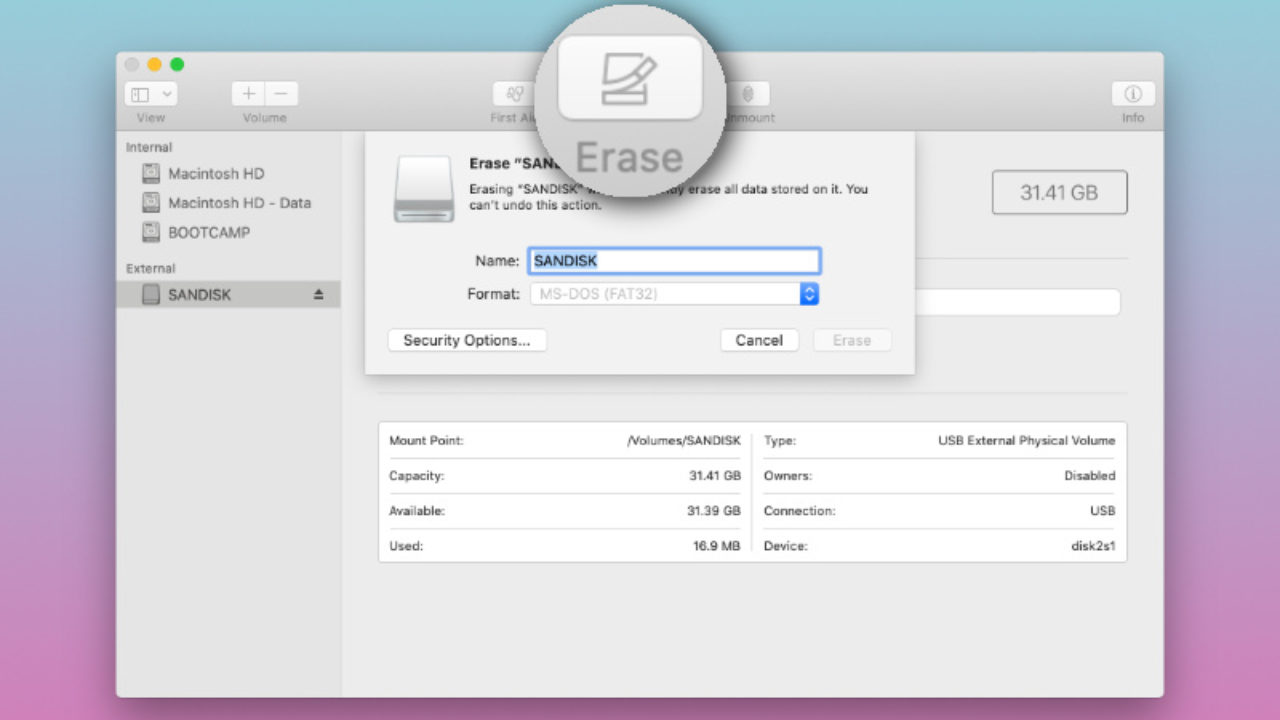Cancel the erase dialog
Viewport: 1280px width, 720px height.
(759, 340)
